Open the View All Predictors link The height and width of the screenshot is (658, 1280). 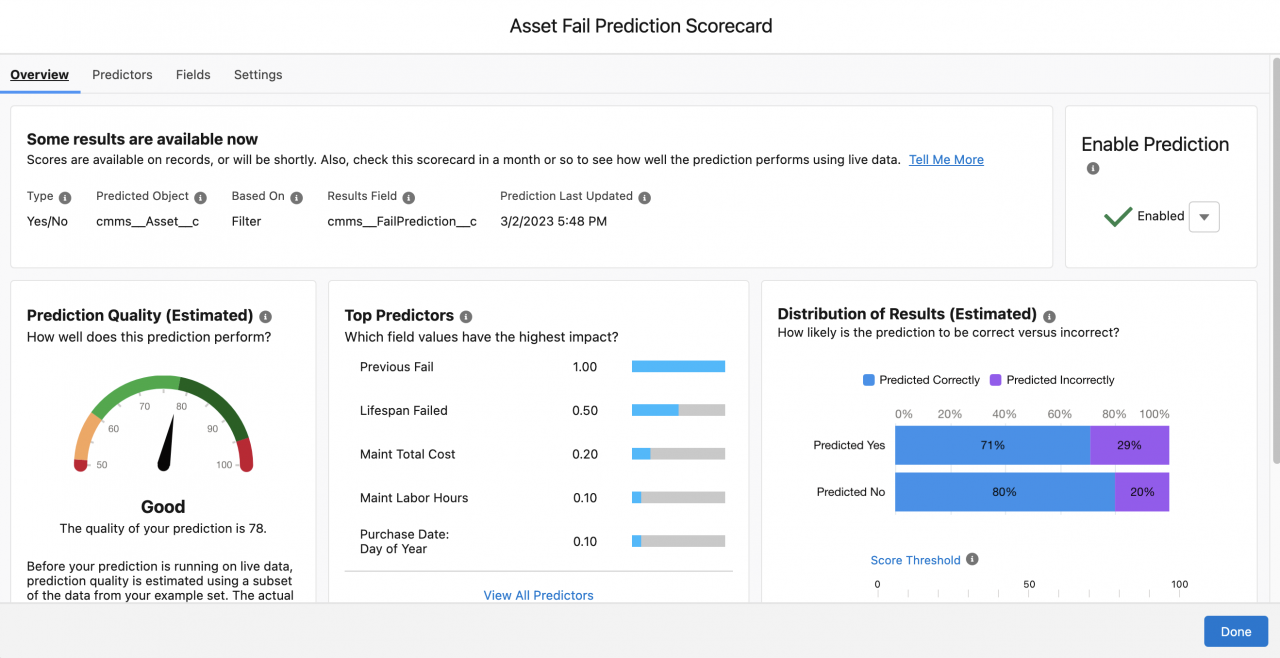(x=539, y=595)
